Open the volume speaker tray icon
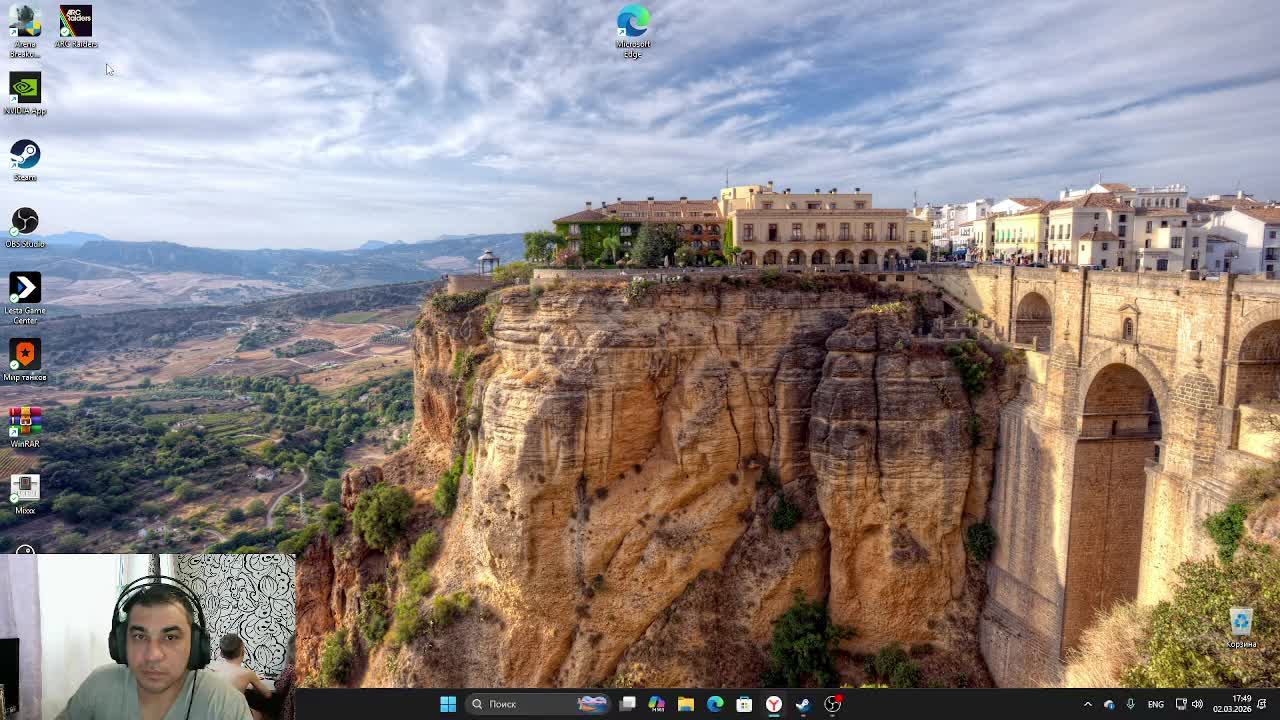1280x720 pixels. tap(1197, 704)
